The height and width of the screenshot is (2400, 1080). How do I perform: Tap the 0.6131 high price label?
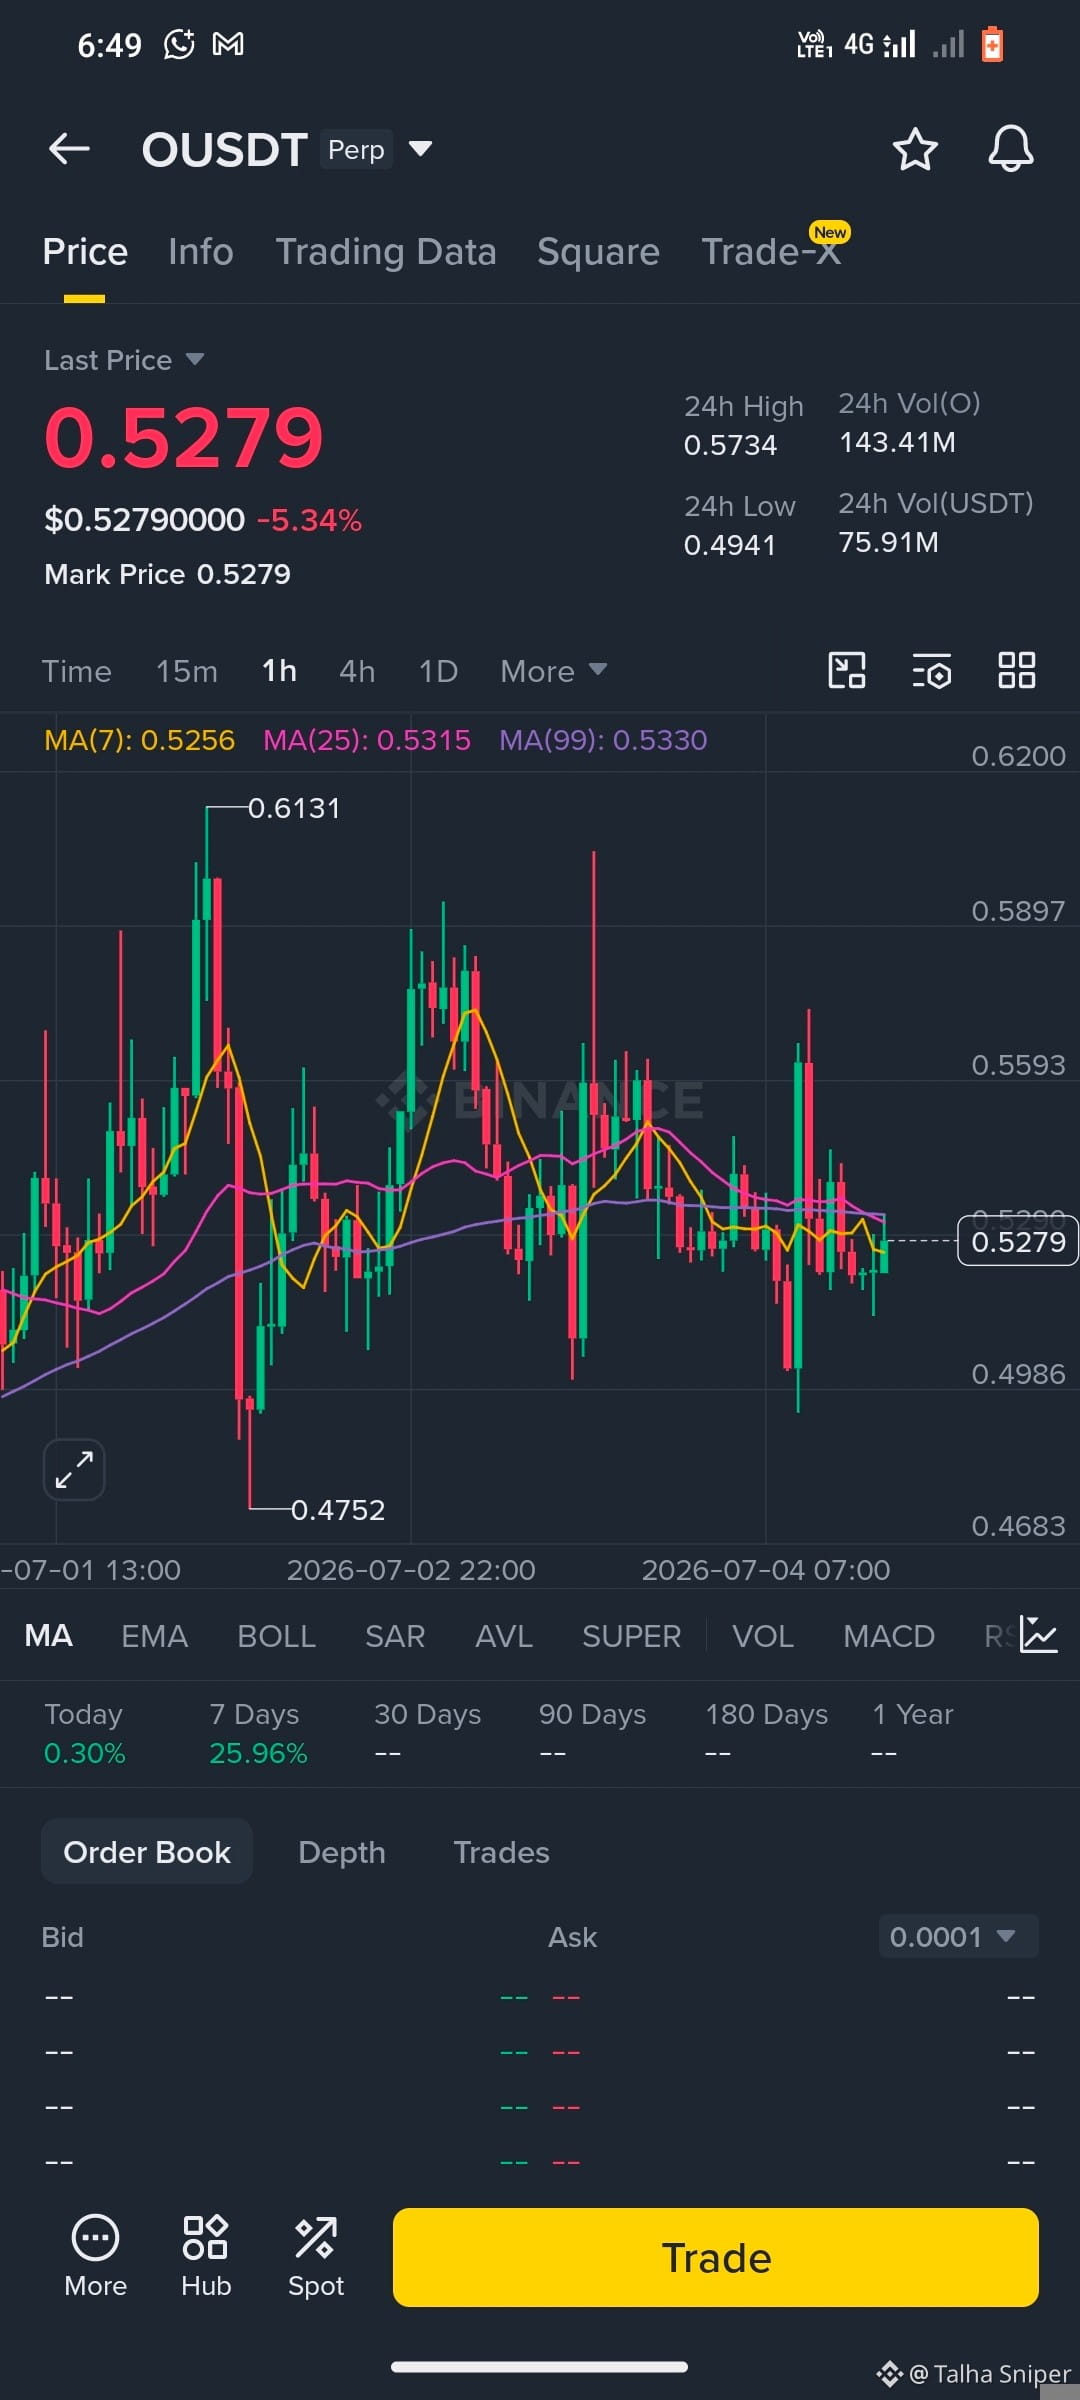[x=294, y=808]
